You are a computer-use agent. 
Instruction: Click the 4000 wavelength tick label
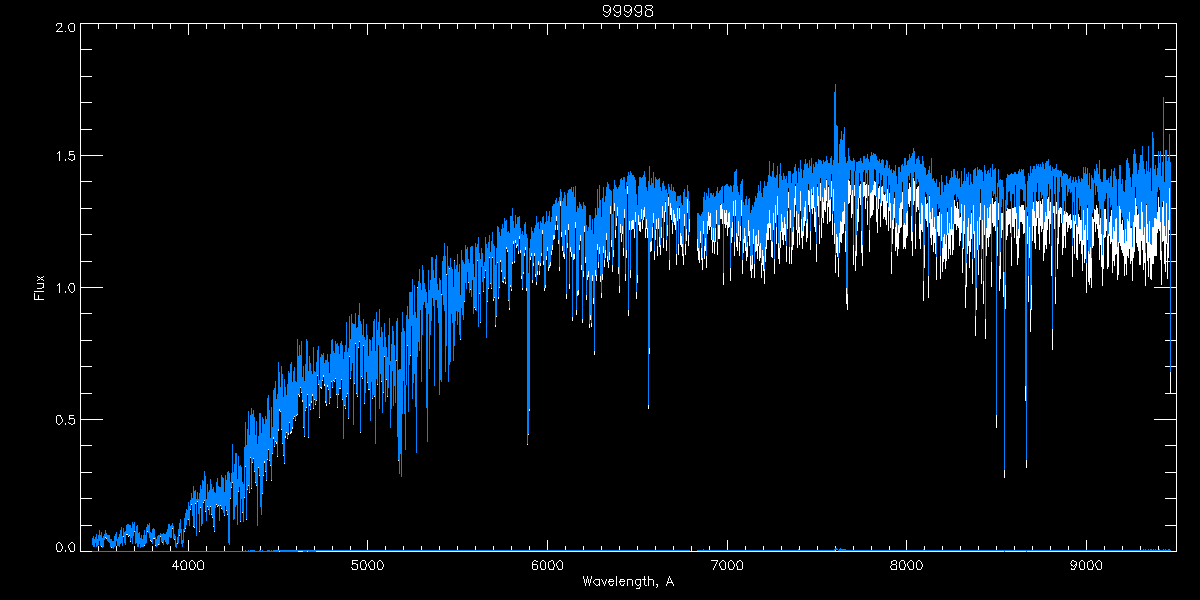point(188,565)
